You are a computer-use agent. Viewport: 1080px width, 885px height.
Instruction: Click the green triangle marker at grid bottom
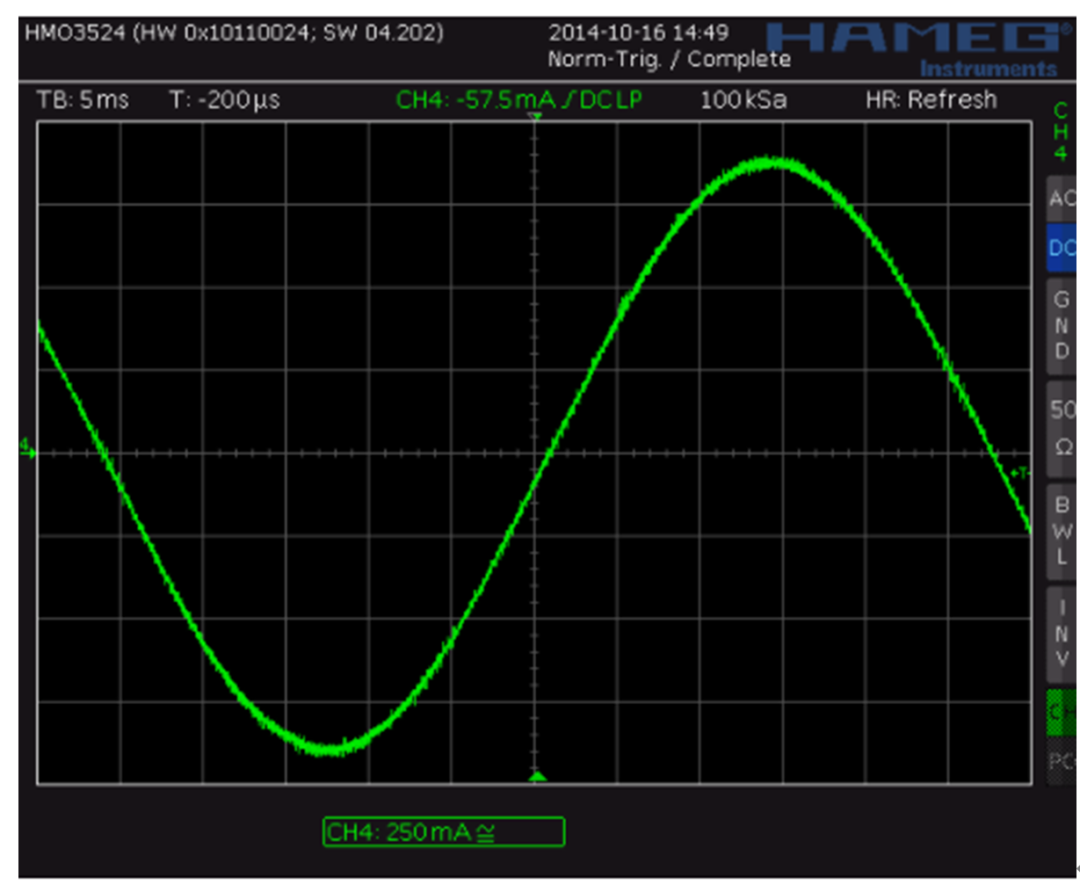pyautogui.click(x=537, y=777)
